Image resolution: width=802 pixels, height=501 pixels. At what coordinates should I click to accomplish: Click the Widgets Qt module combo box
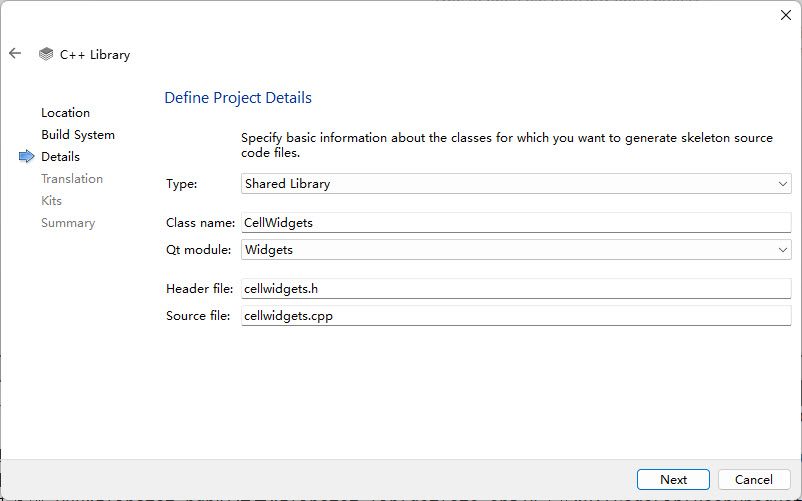pyautogui.click(x=516, y=250)
